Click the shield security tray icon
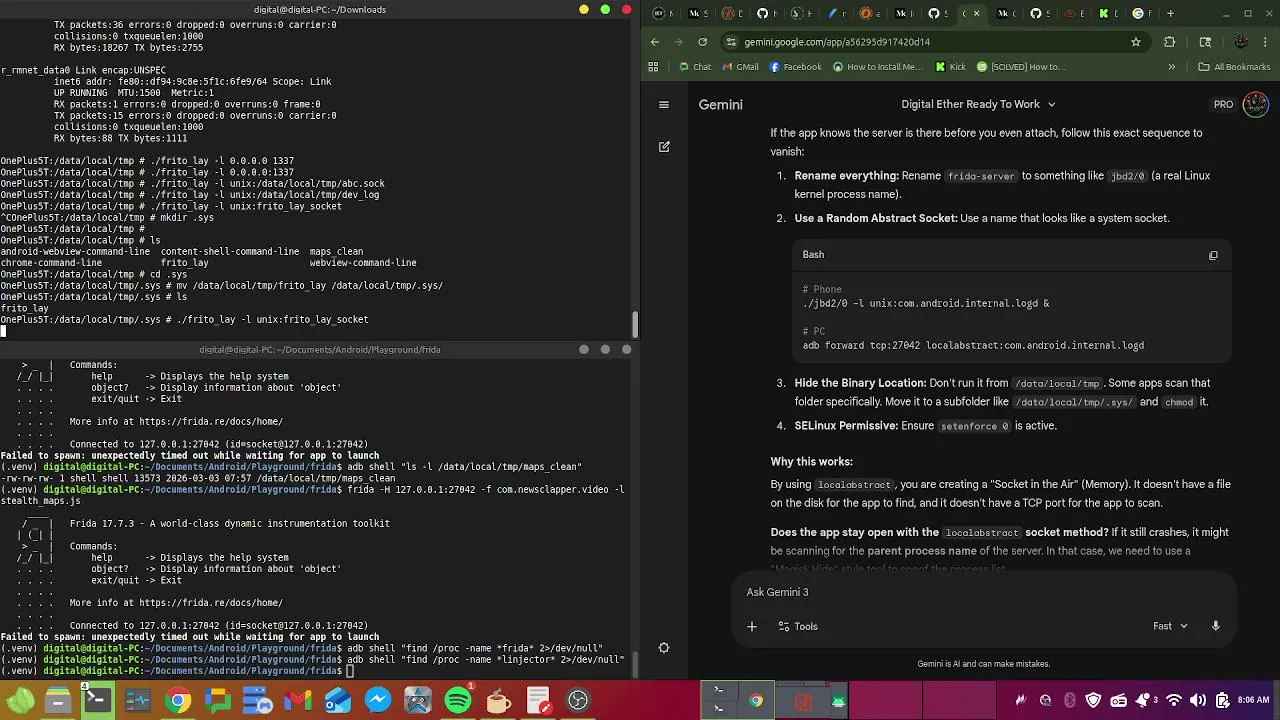 1093,700
